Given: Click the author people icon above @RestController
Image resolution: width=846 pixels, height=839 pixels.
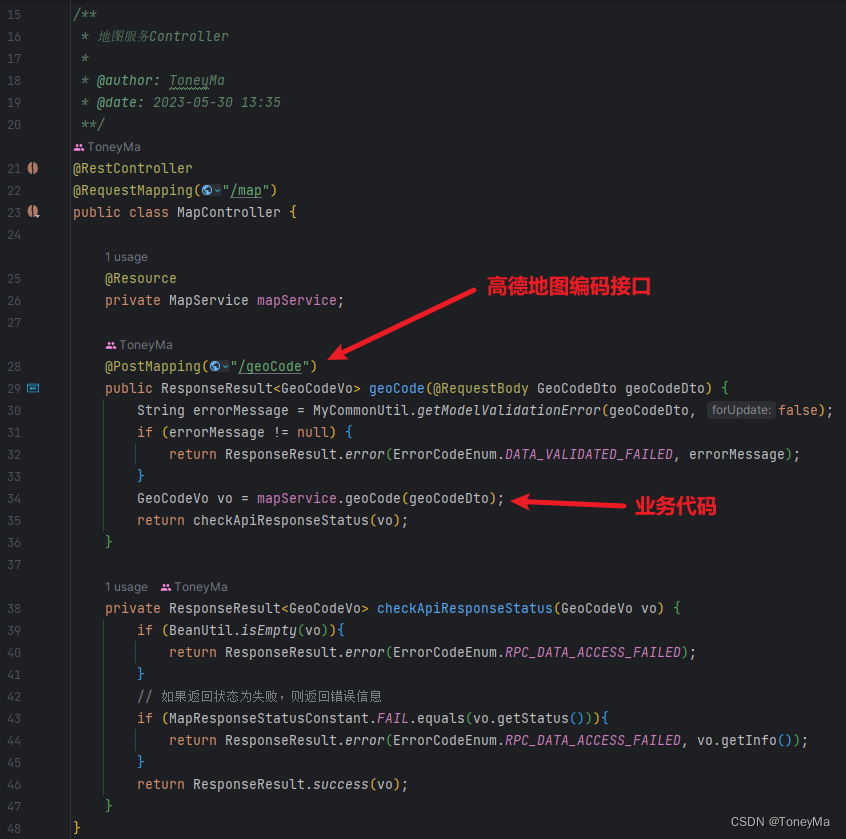Looking at the screenshot, I should (79, 147).
